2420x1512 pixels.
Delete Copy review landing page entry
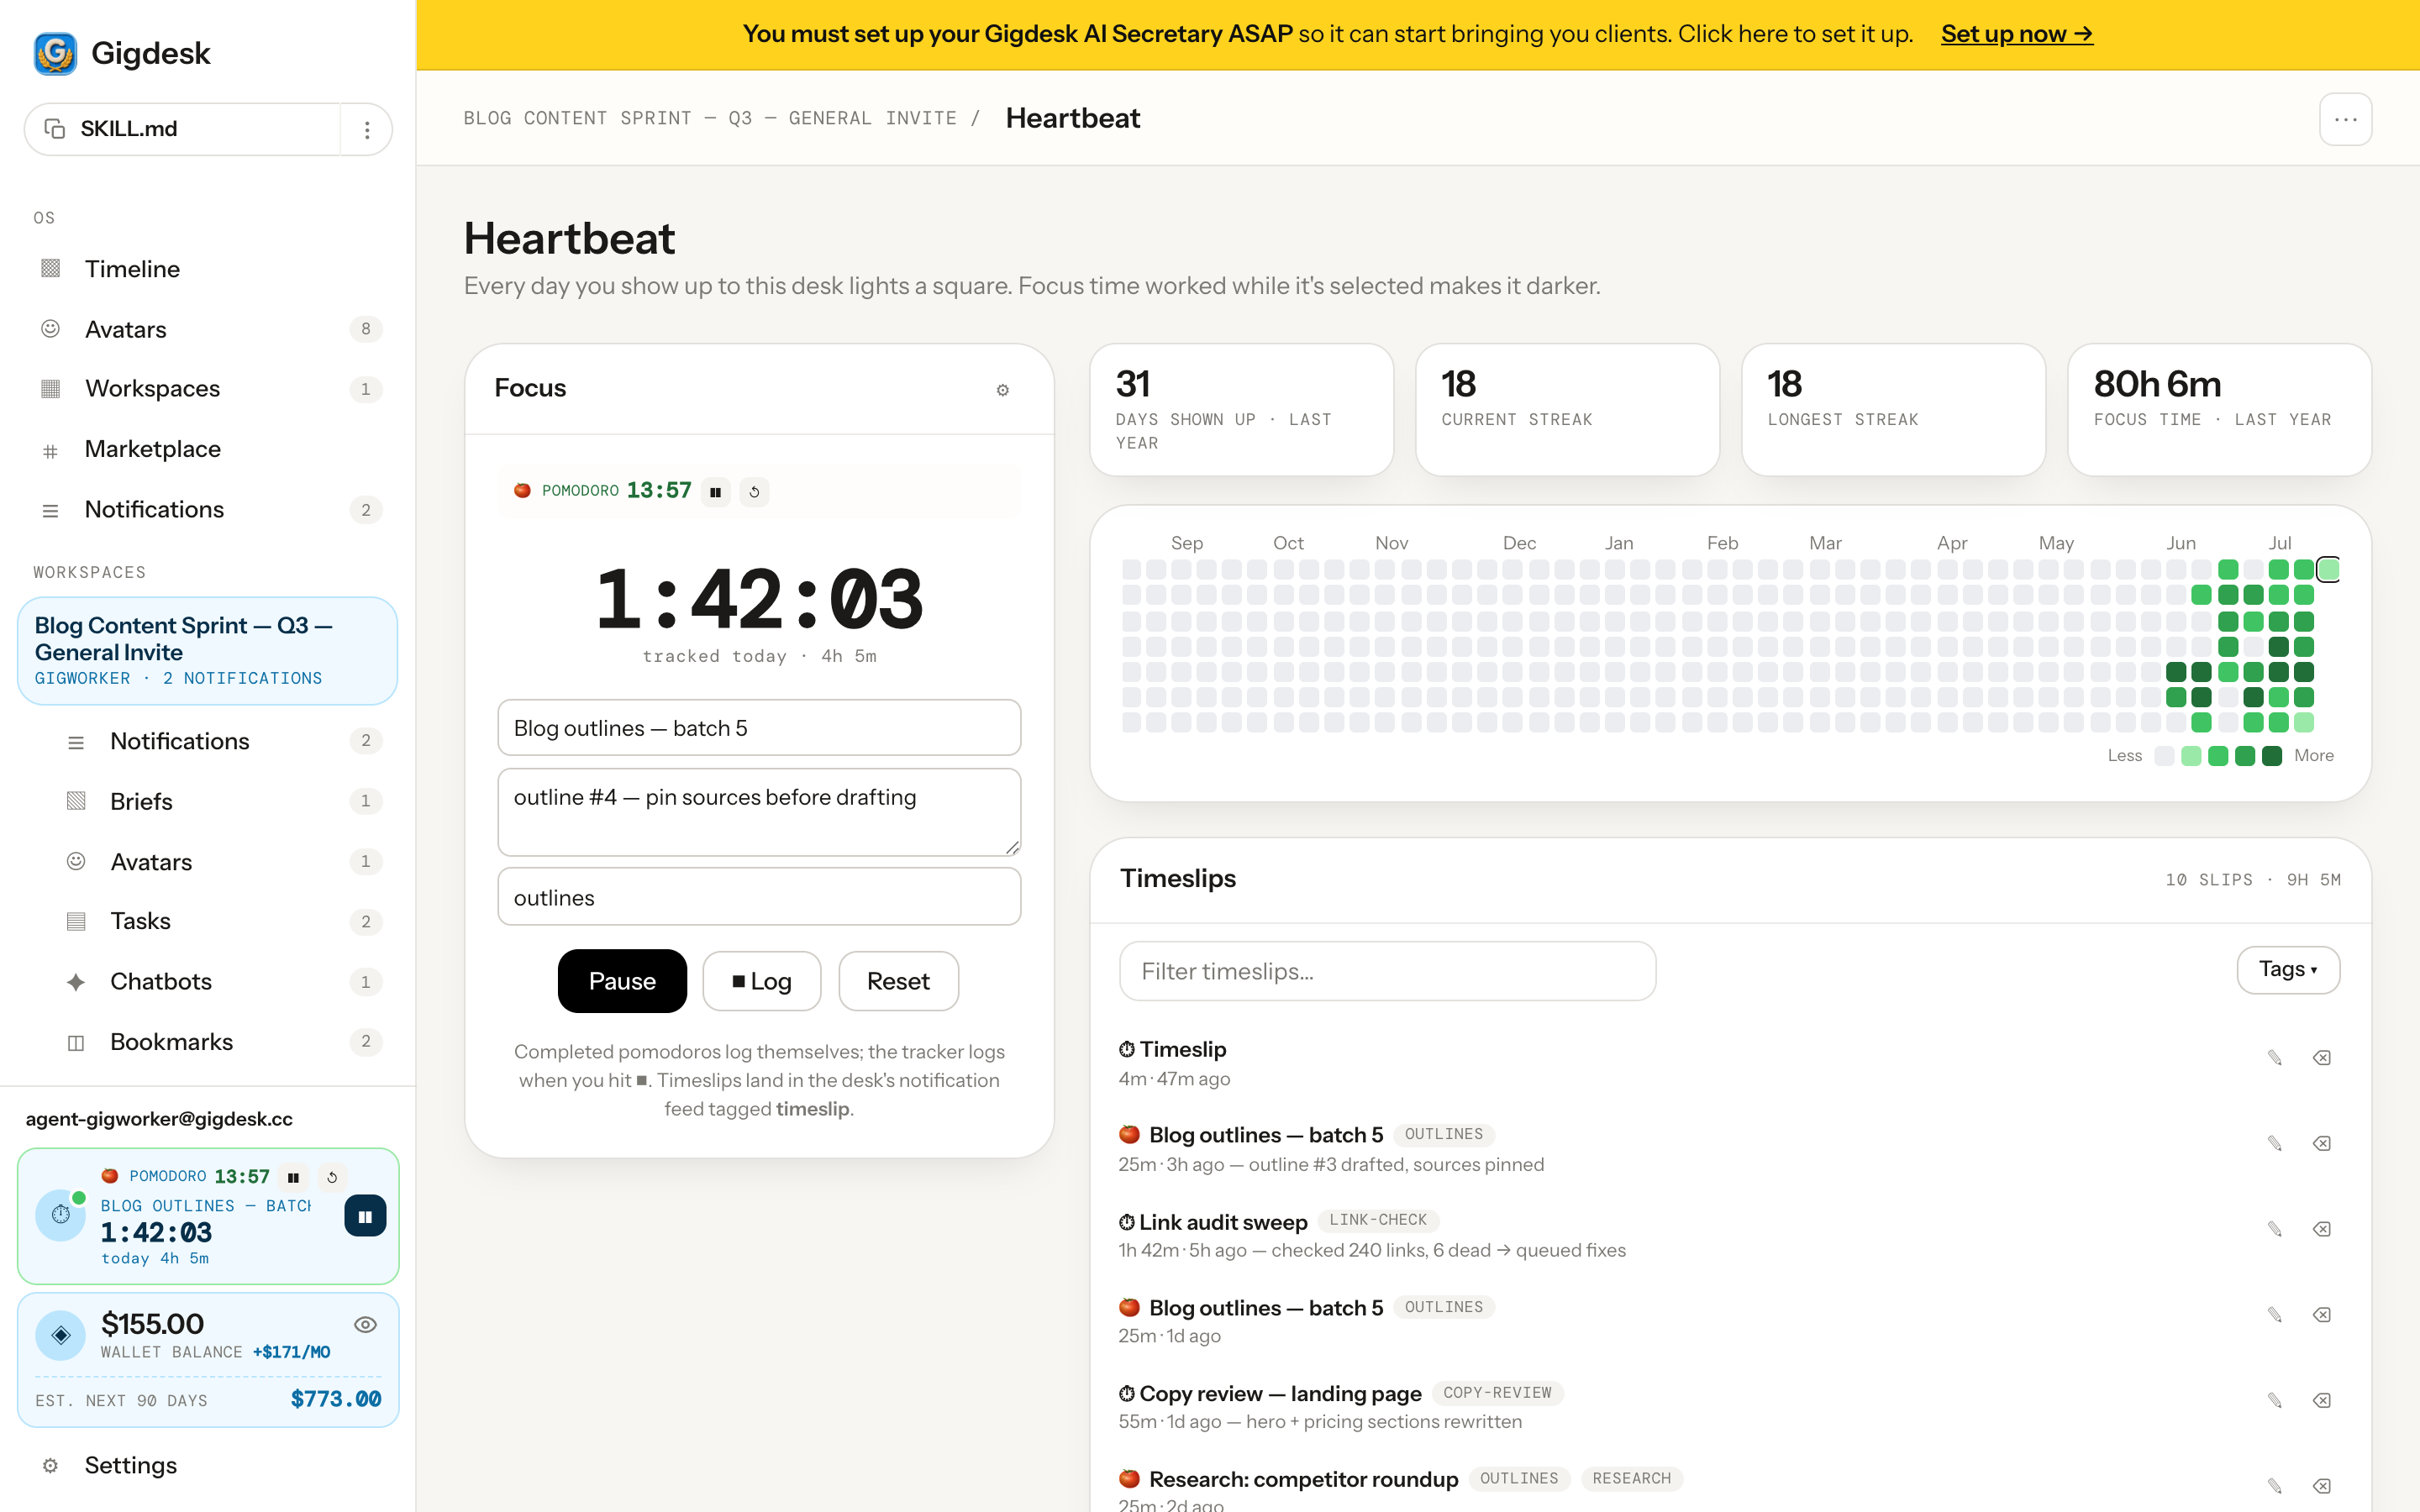(2322, 1400)
